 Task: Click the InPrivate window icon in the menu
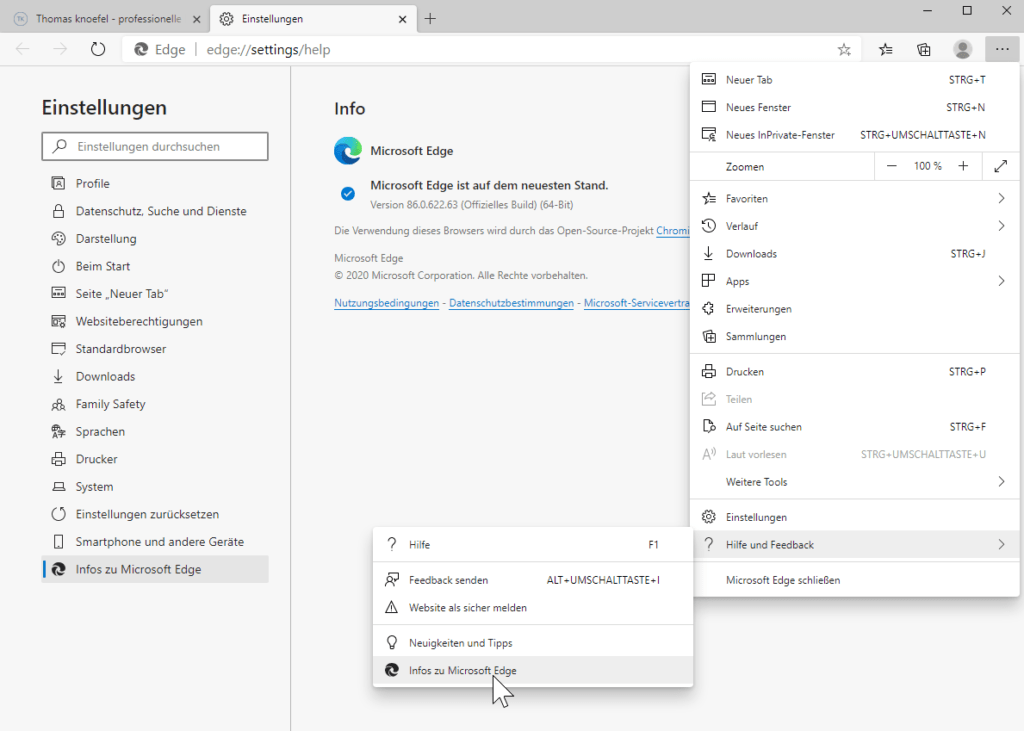pyautogui.click(x=709, y=135)
